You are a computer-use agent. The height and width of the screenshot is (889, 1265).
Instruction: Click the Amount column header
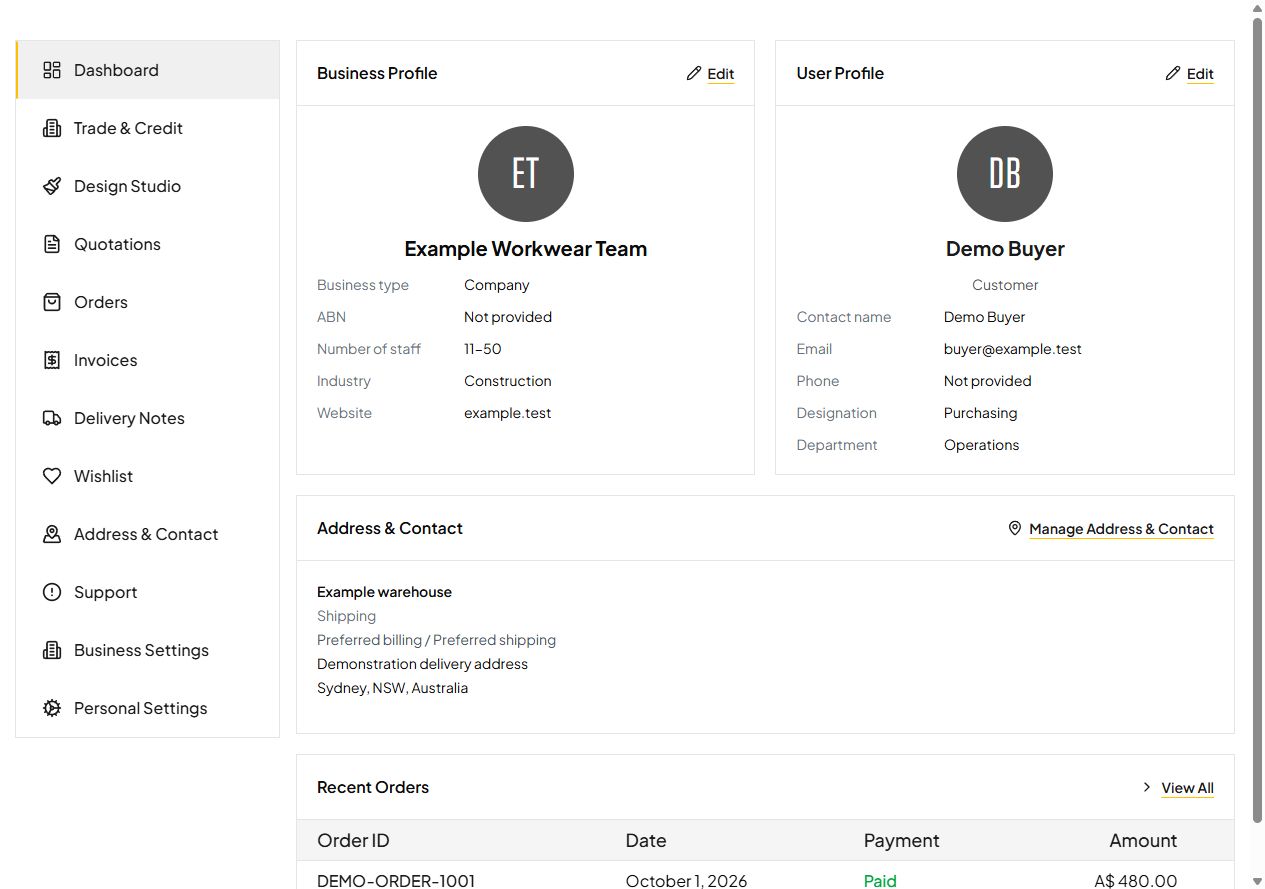[1143, 840]
